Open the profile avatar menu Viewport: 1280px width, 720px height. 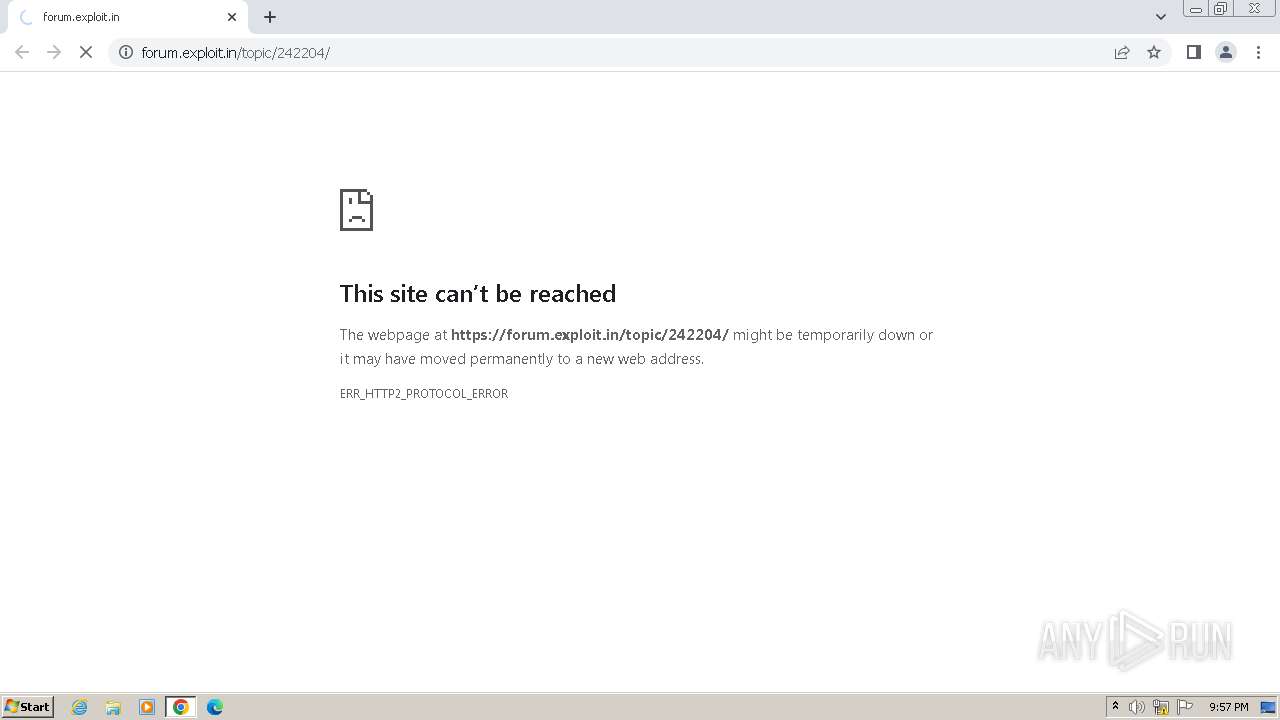1226,52
